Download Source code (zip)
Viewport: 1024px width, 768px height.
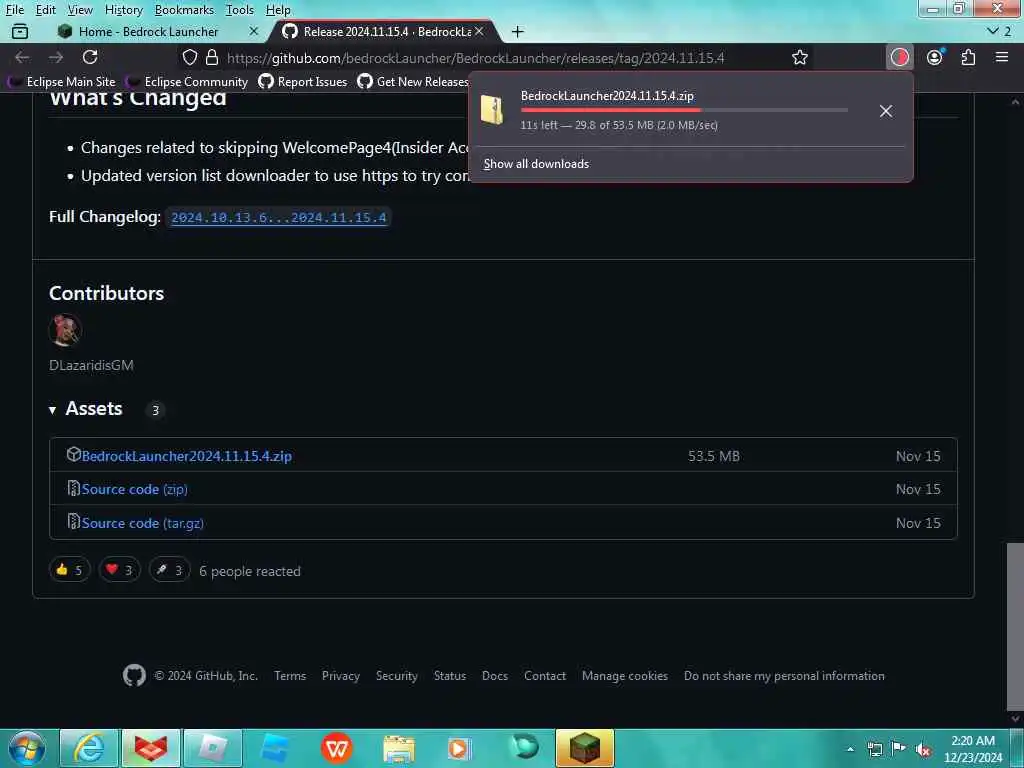point(135,489)
